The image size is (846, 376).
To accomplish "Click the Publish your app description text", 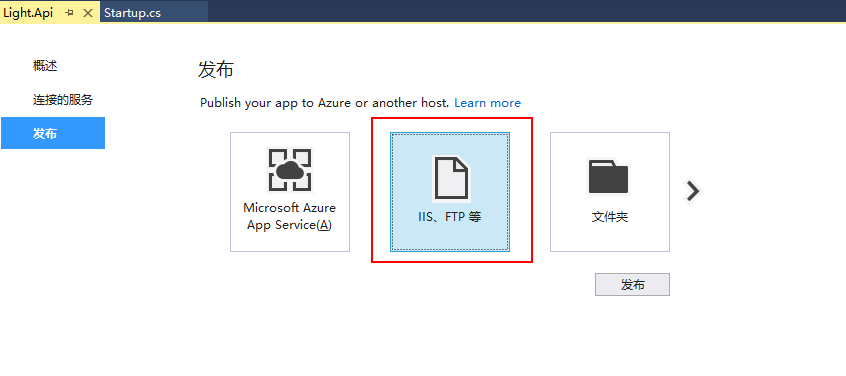I will 324,102.
